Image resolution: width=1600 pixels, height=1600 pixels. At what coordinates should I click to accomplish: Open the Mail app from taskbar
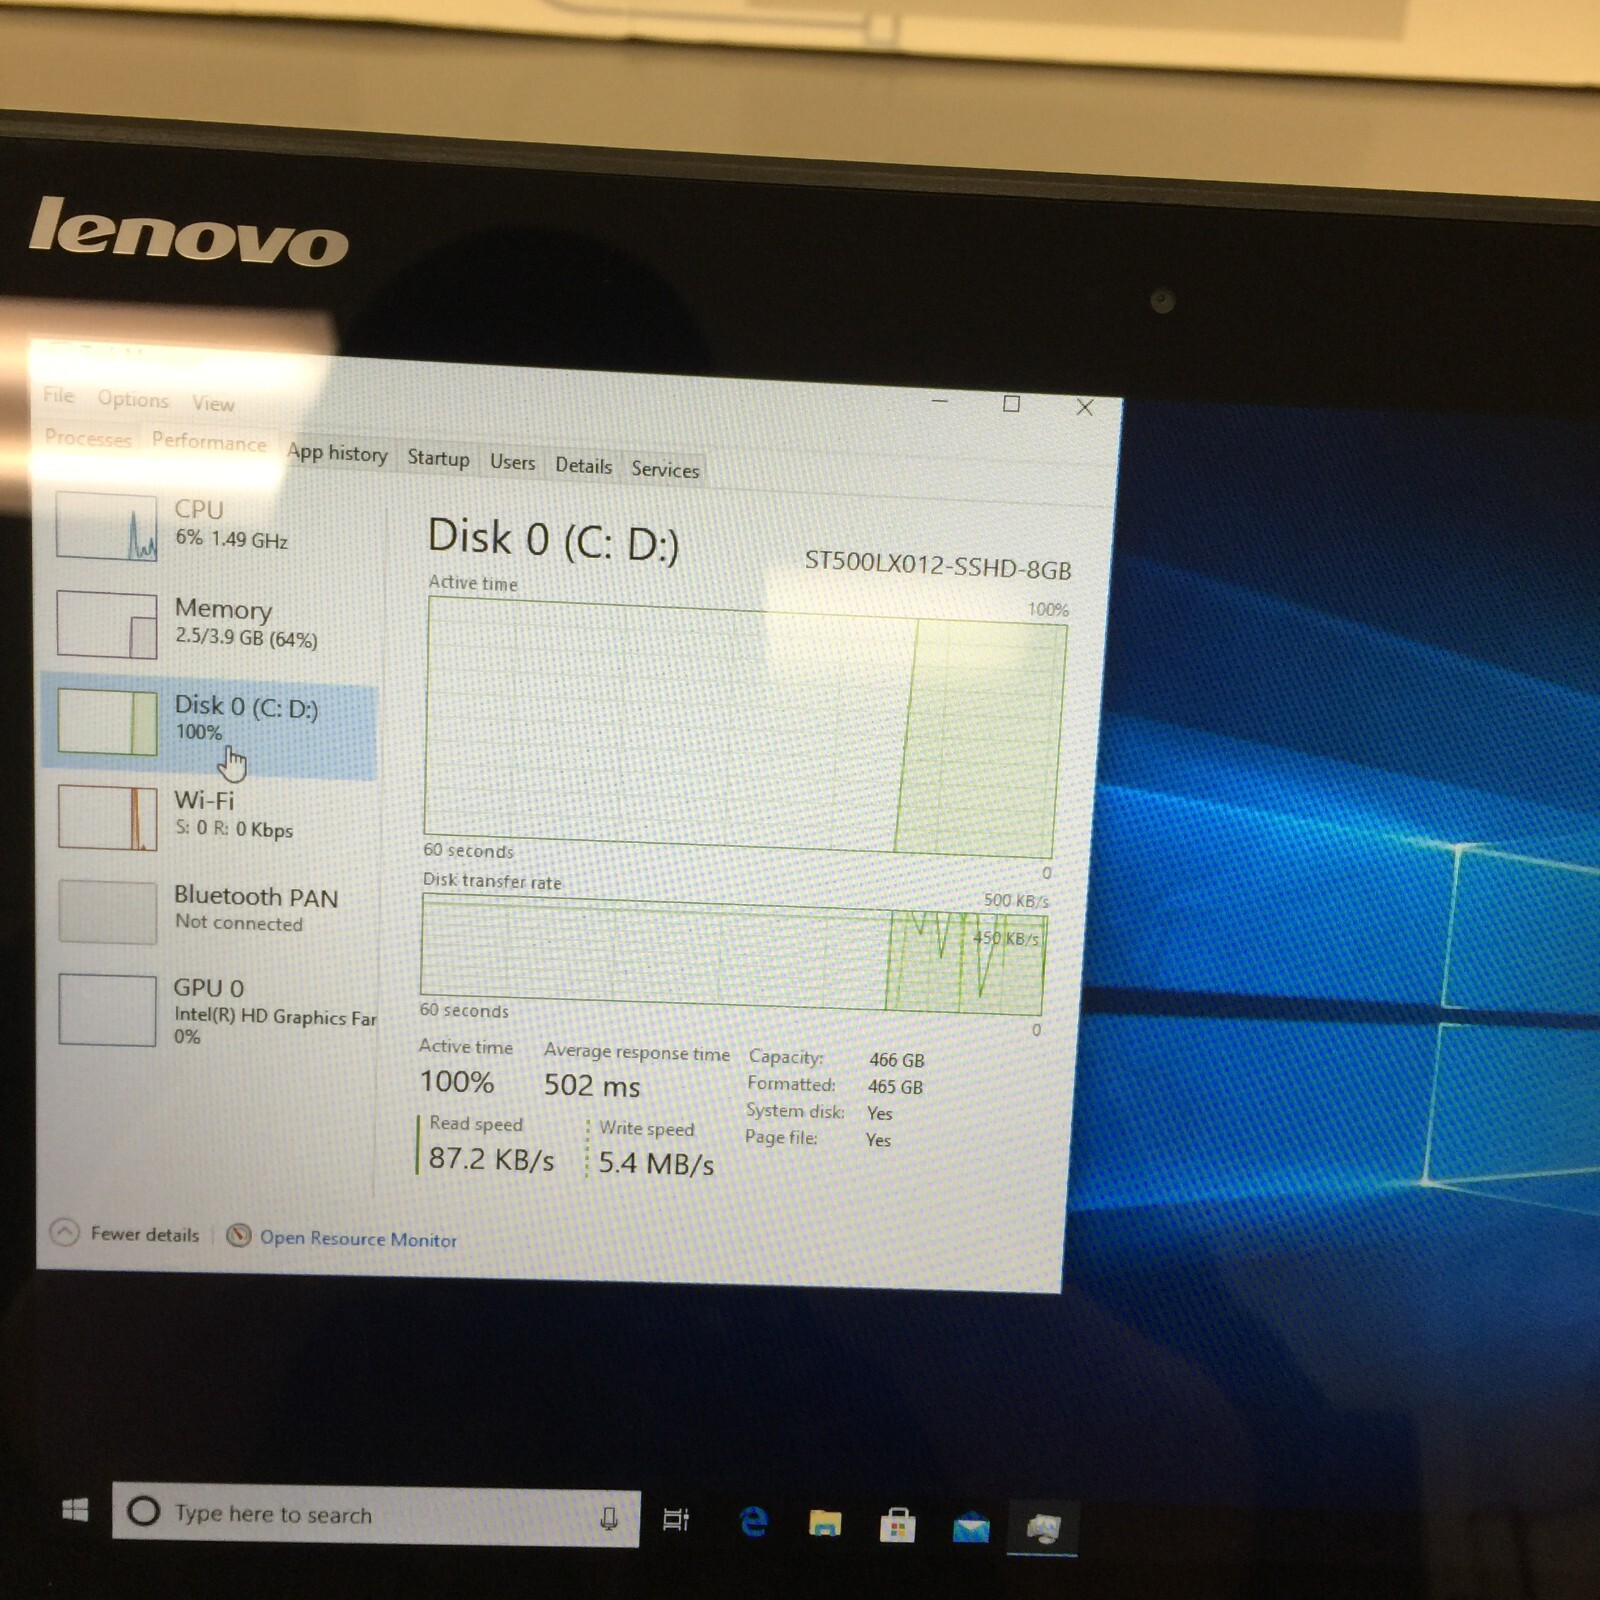click(970, 1528)
